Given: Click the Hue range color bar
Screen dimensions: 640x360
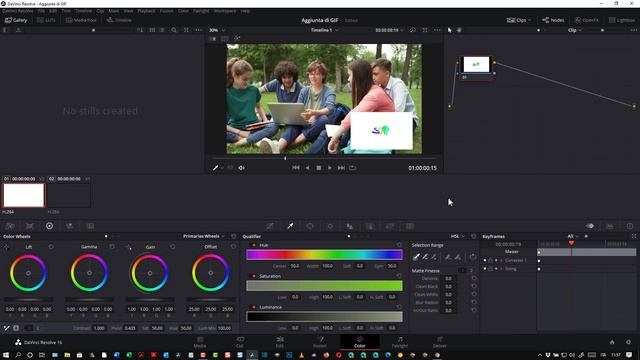Looking at the screenshot, I should point(324,255).
